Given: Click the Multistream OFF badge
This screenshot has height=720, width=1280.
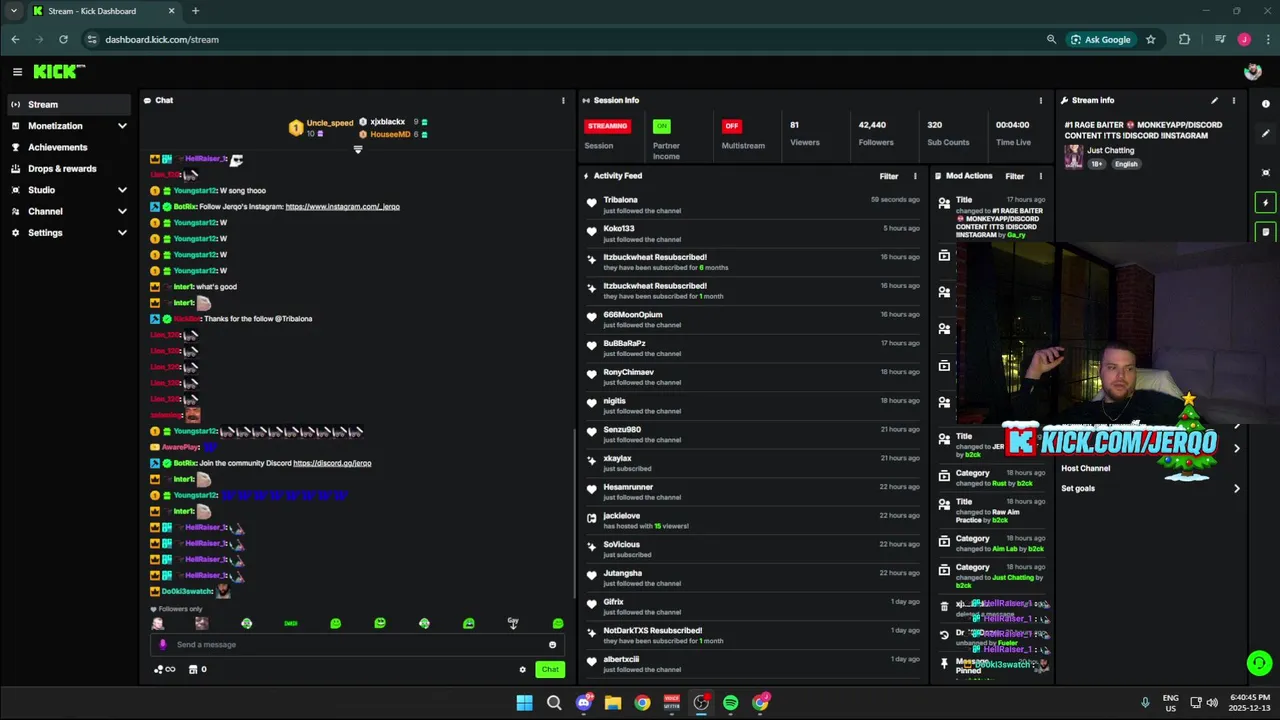Looking at the screenshot, I should point(731,126).
